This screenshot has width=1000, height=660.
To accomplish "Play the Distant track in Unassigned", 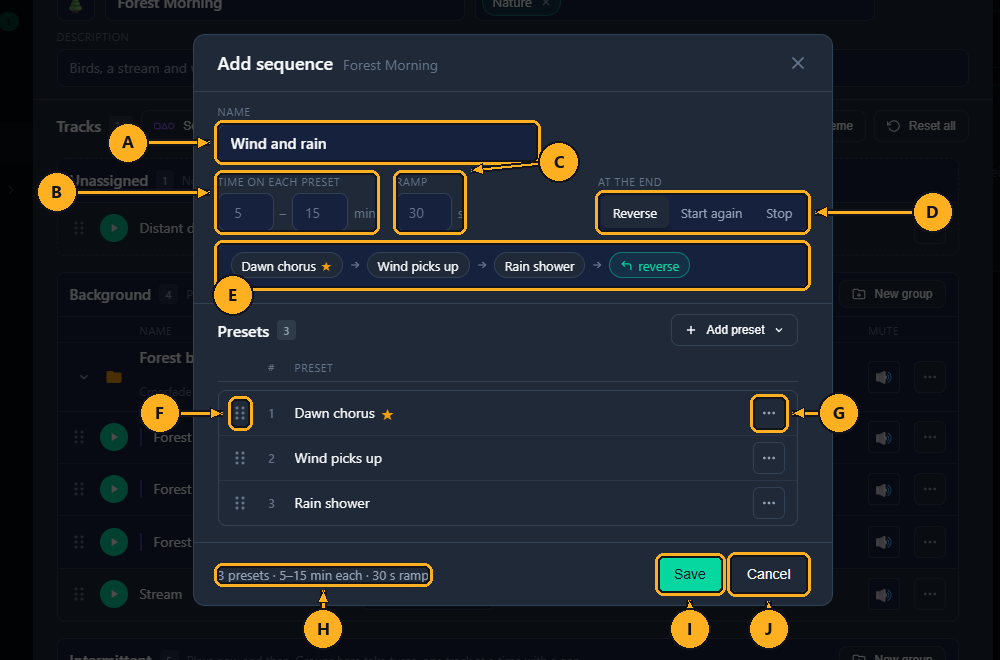I will tap(114, 228).
